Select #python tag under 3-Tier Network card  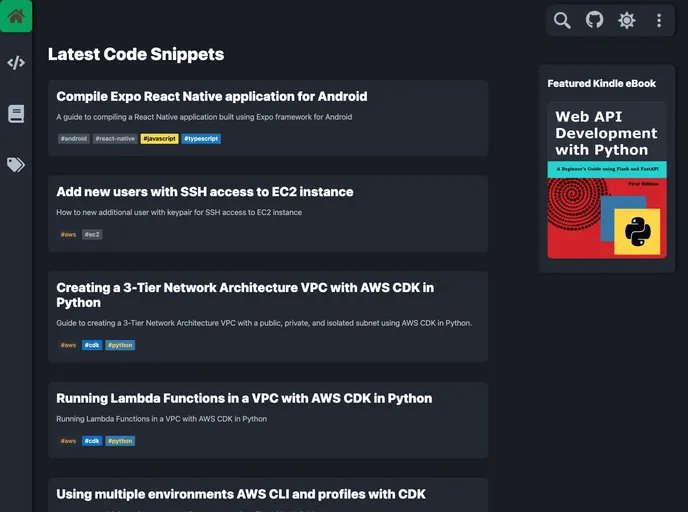click(120, 345)
